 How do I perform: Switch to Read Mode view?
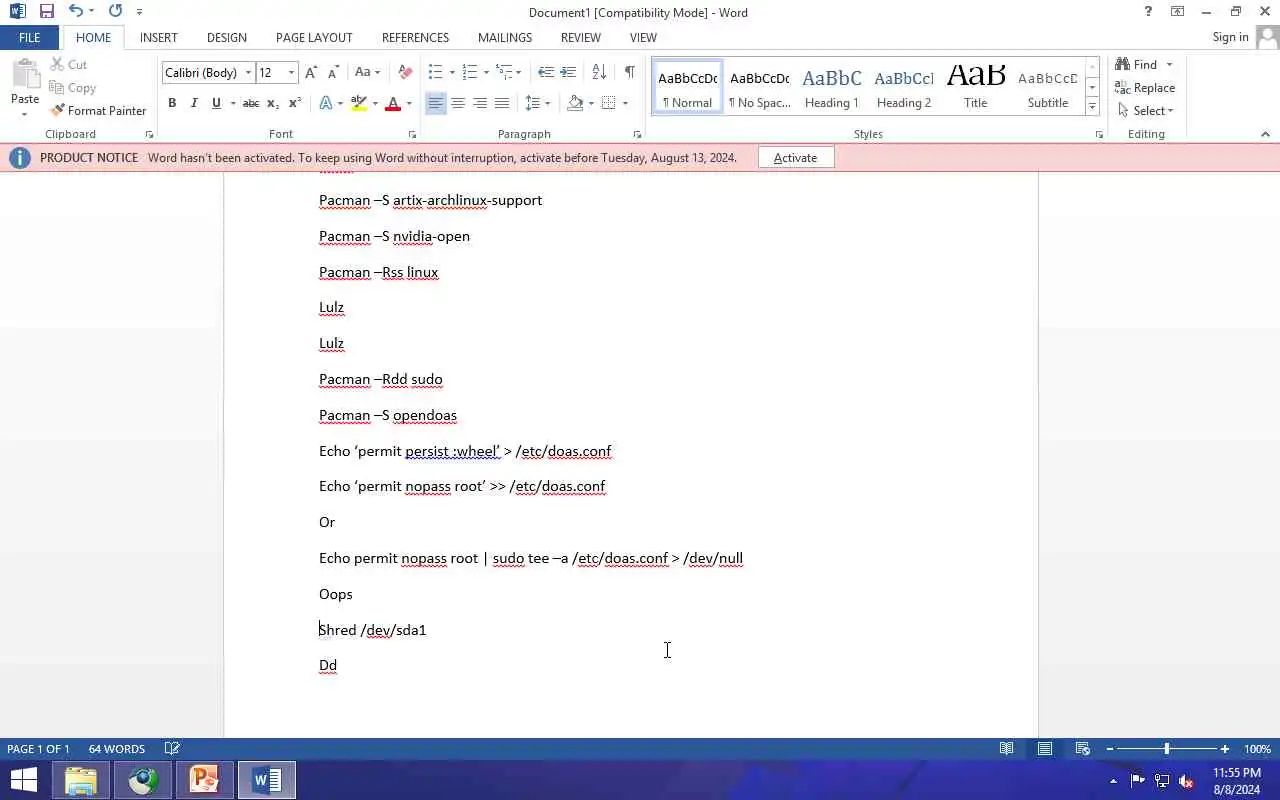coord(1007,748)
